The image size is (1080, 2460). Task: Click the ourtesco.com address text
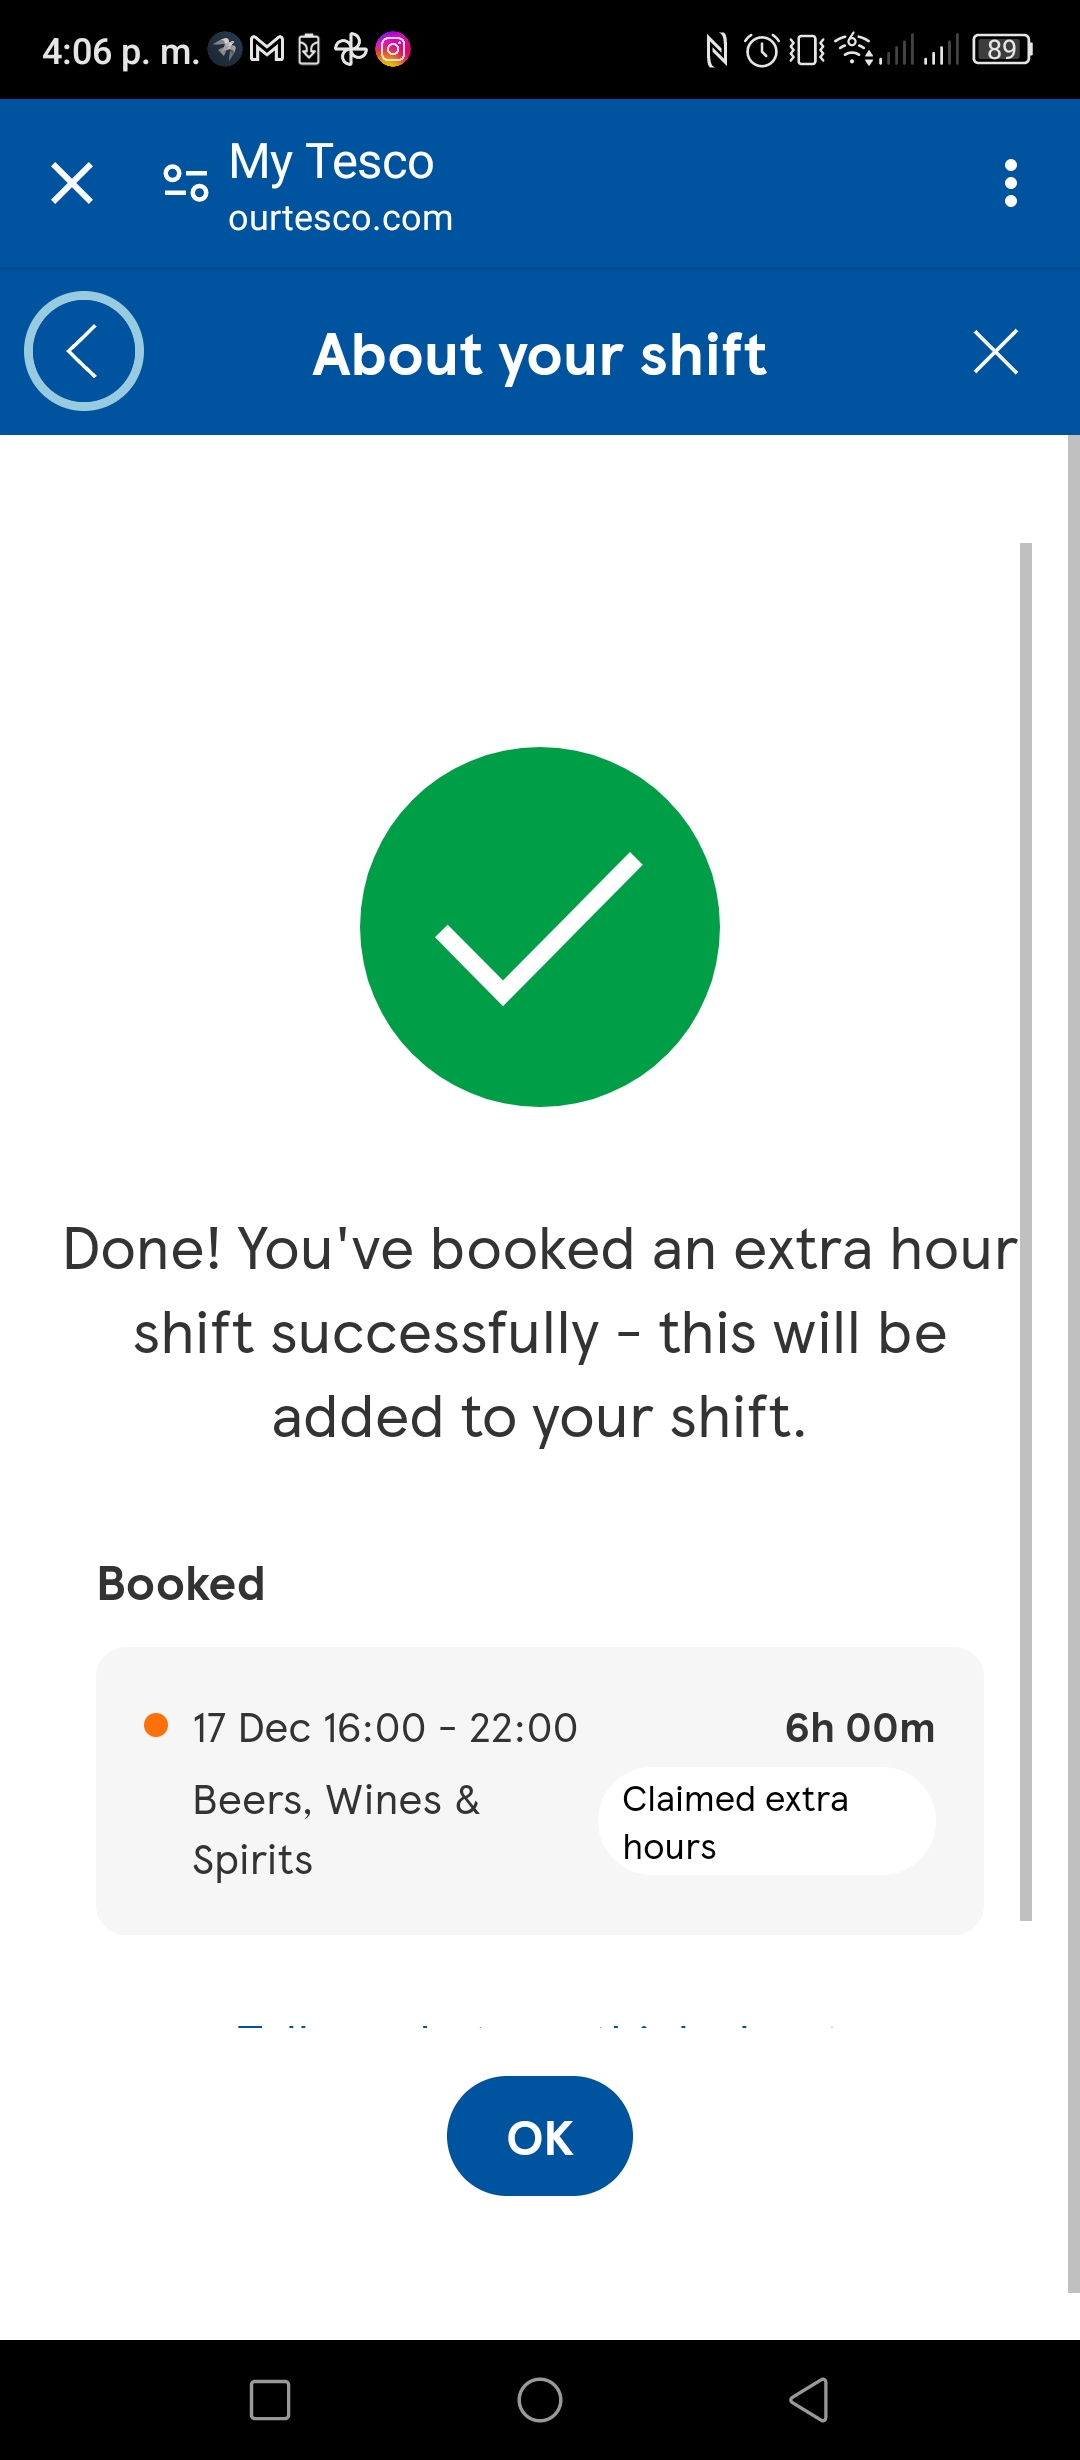pyautogui.click(x=341, y=218)
